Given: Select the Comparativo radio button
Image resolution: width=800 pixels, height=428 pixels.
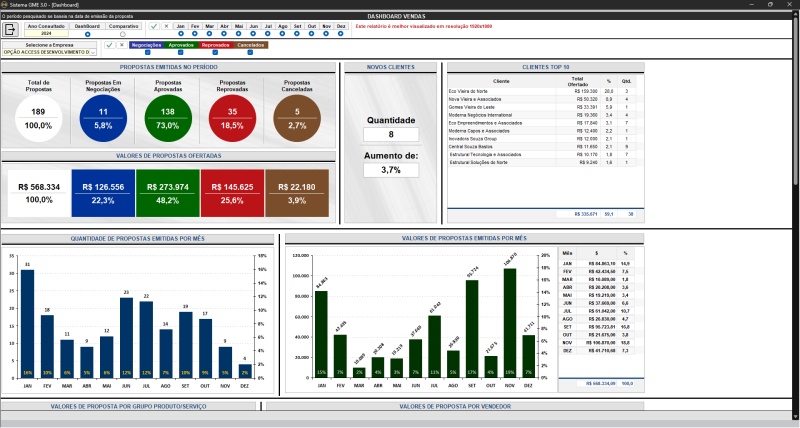Looking at the screenshot, I should 122,34.
